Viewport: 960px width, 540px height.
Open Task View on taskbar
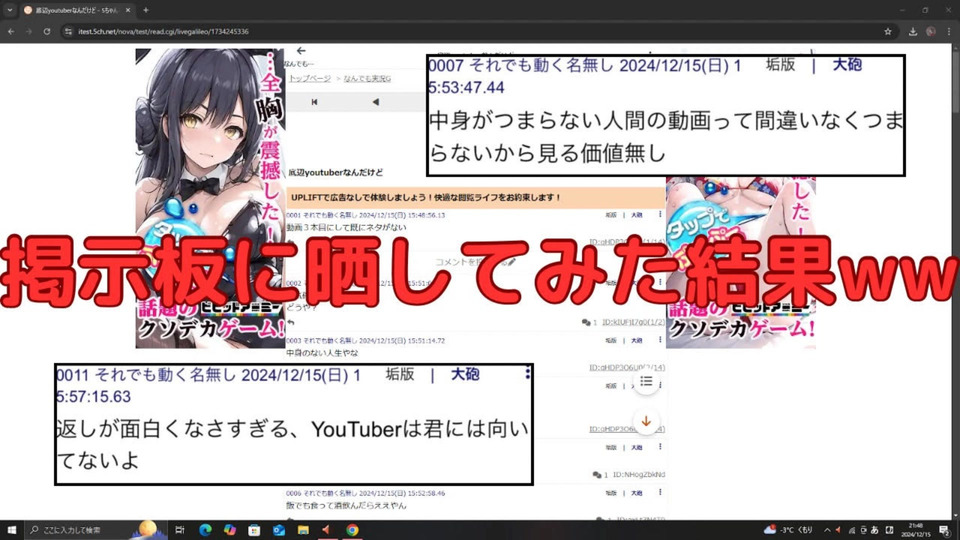(x=179, y=530)
